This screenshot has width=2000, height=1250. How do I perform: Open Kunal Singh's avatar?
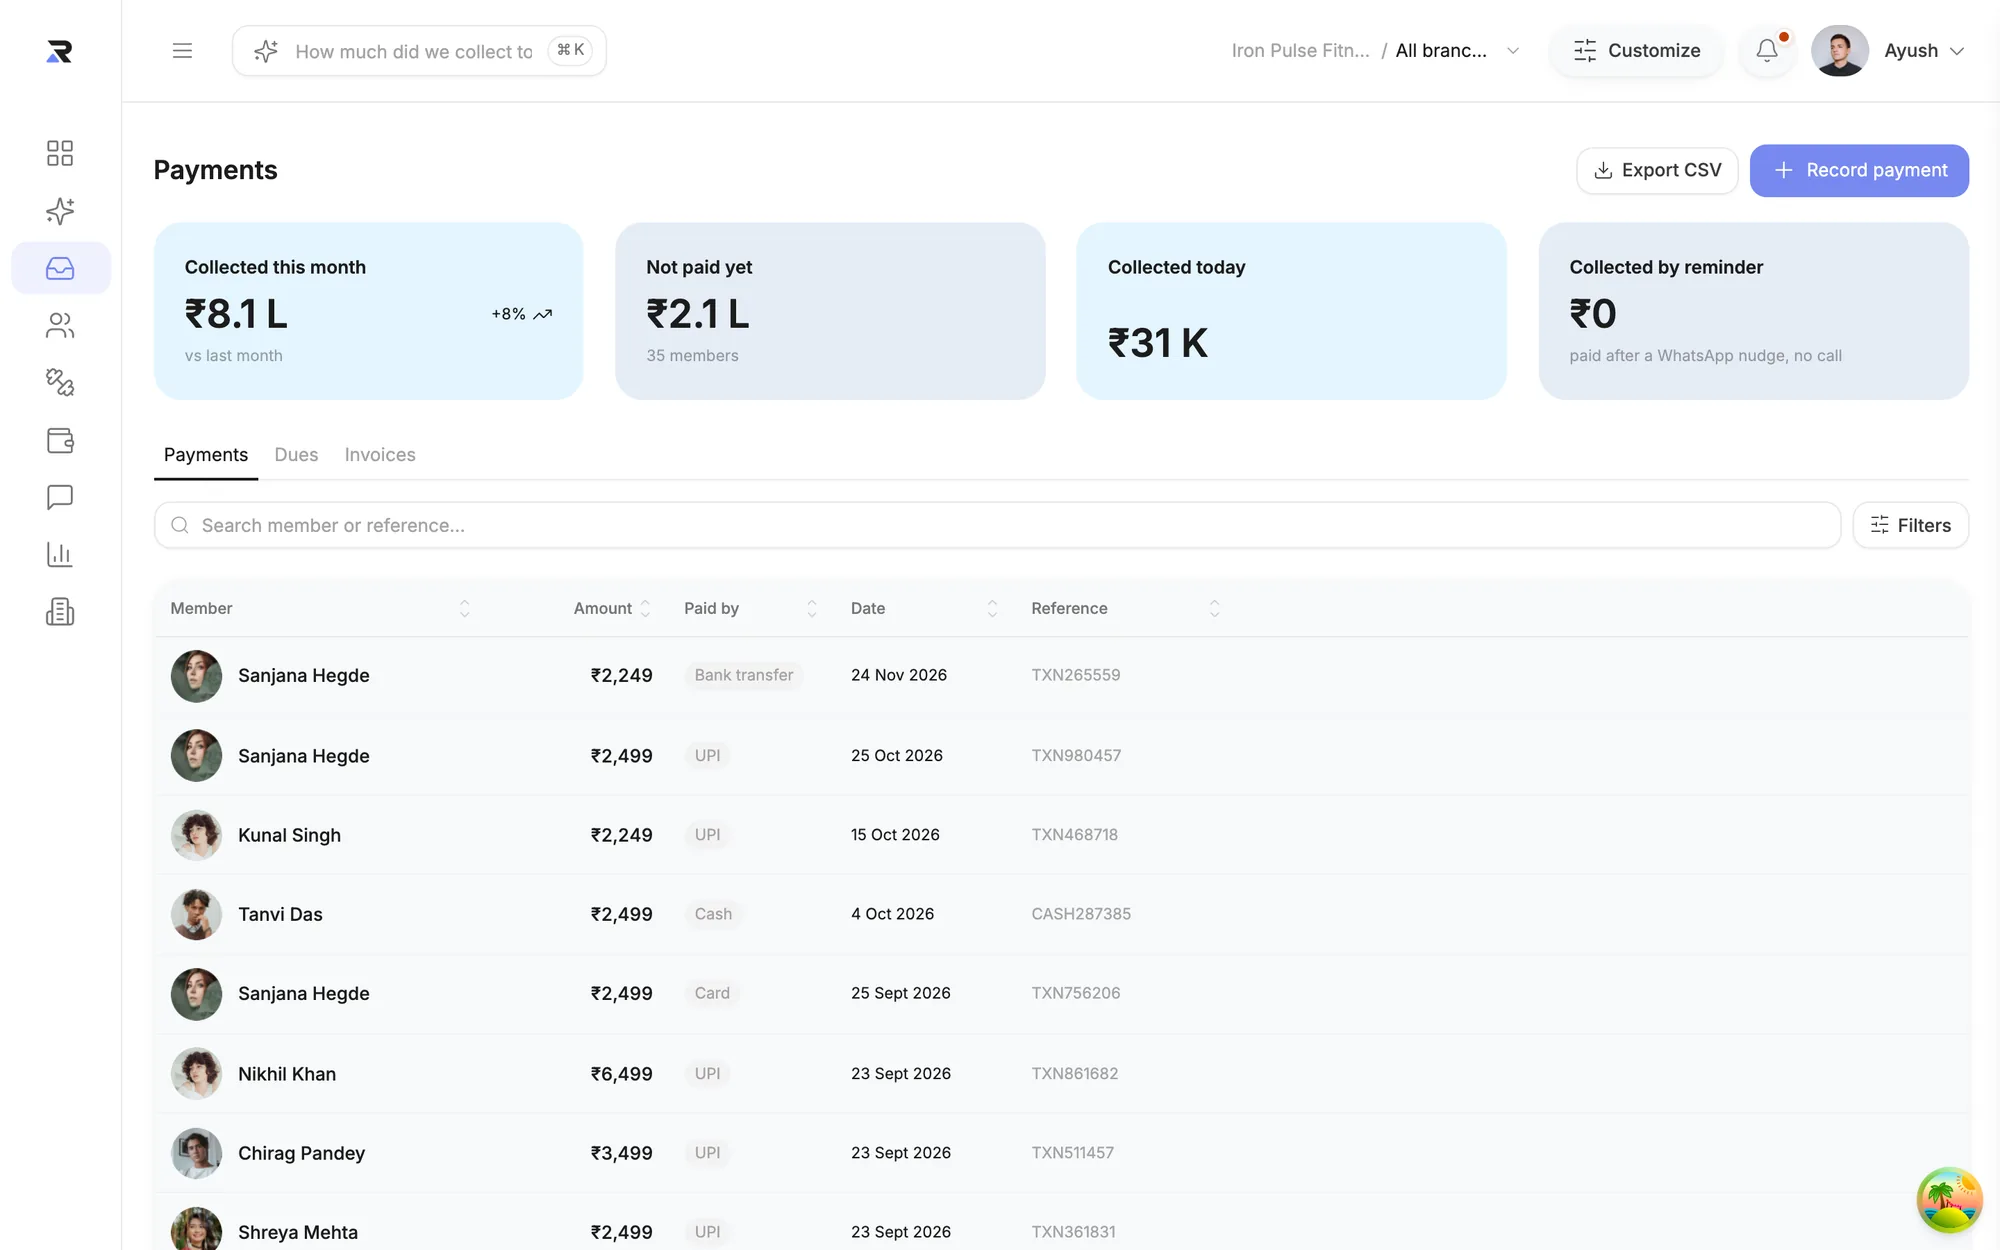196,835
